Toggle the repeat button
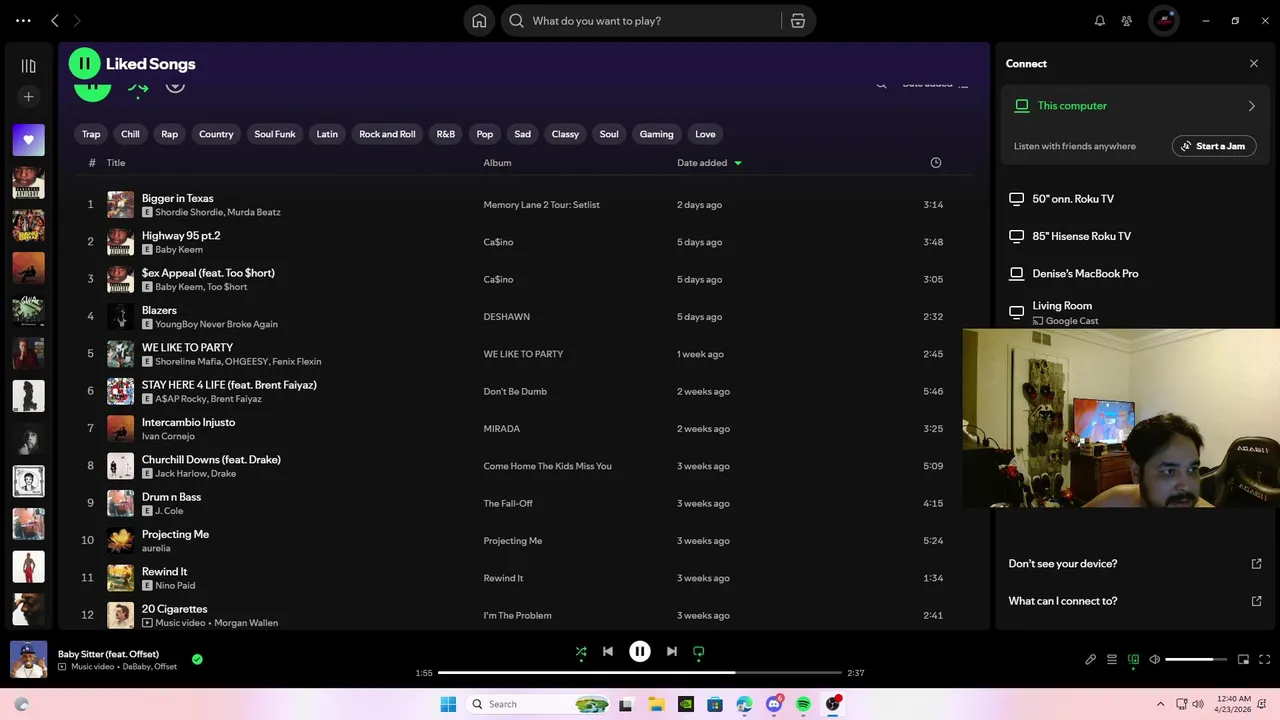1280x720 pixels. 699,651
